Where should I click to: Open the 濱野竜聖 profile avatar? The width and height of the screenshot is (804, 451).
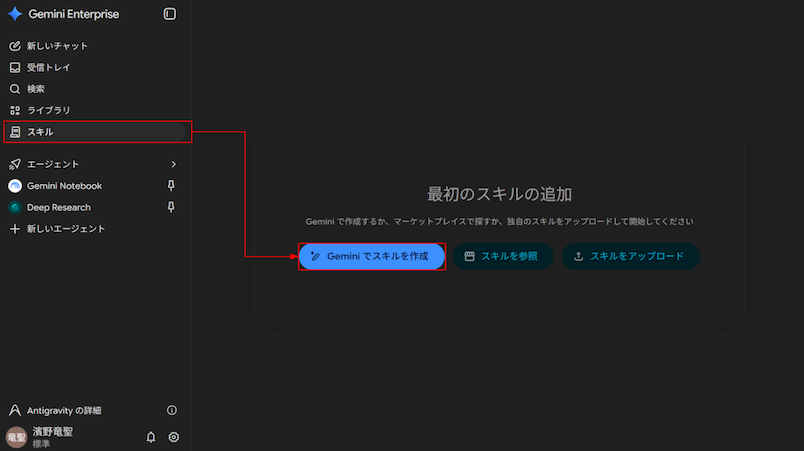click(16, 437)
